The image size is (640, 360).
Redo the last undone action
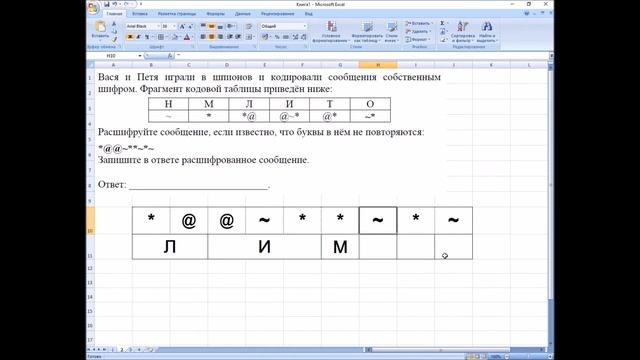(x=126, y=4)
